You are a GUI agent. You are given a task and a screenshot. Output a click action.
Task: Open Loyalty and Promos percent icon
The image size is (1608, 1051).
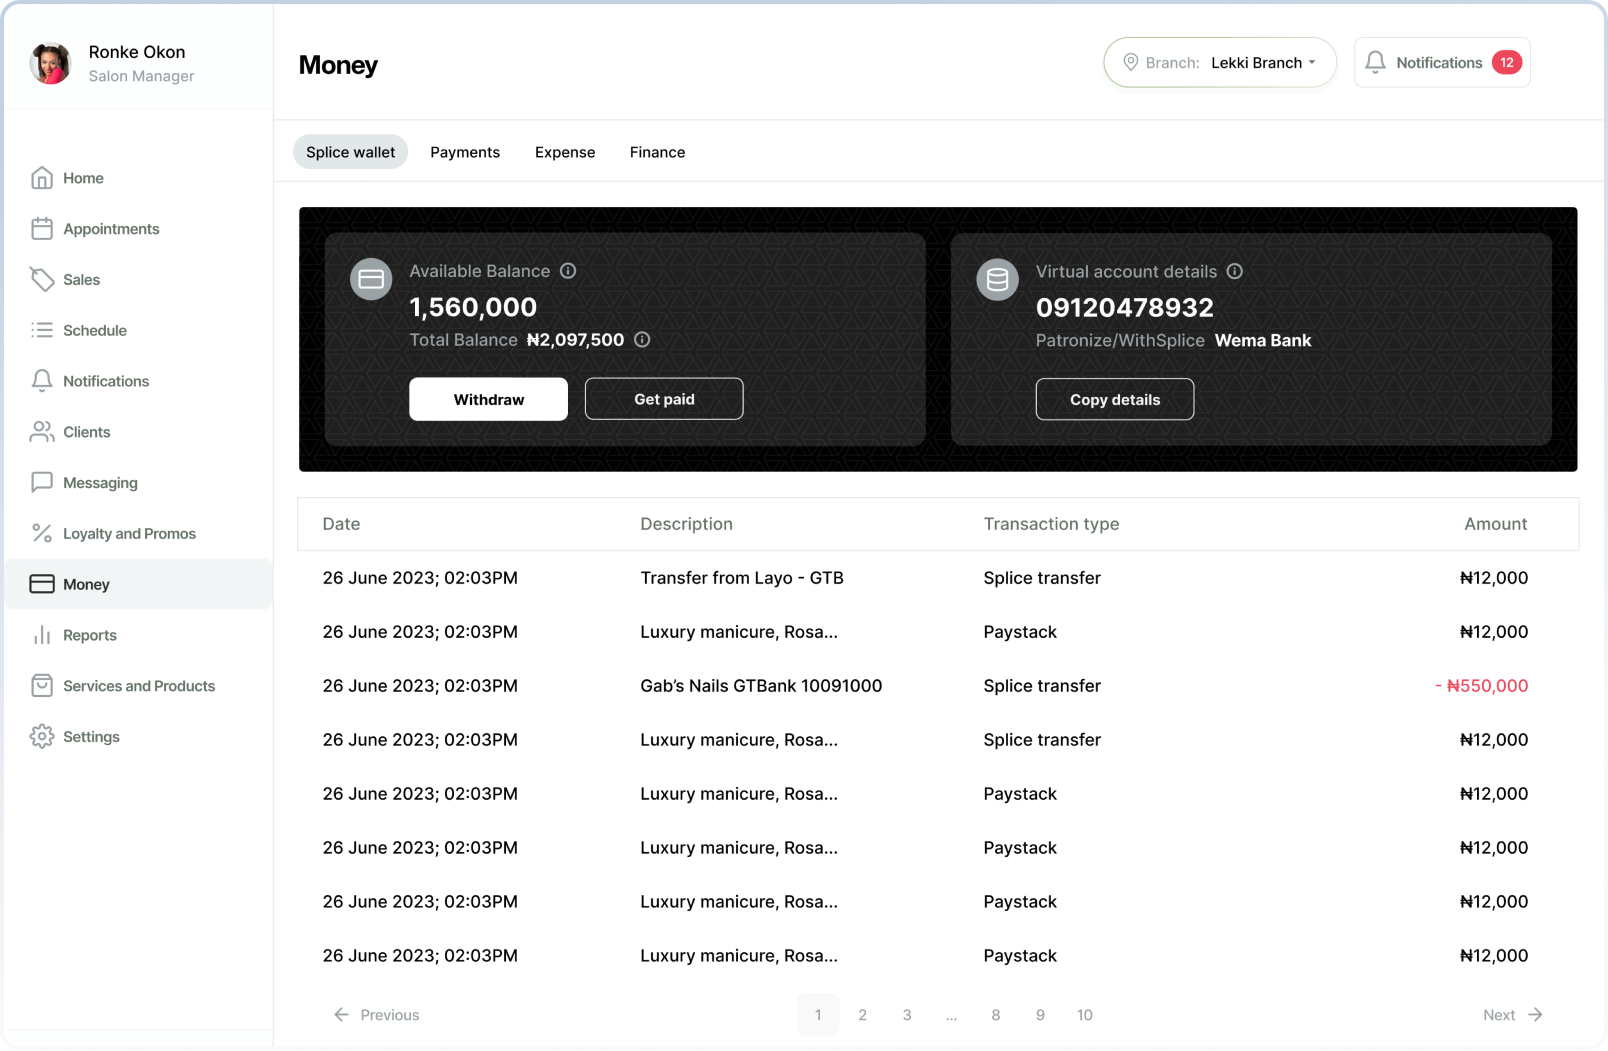[42, 533]
